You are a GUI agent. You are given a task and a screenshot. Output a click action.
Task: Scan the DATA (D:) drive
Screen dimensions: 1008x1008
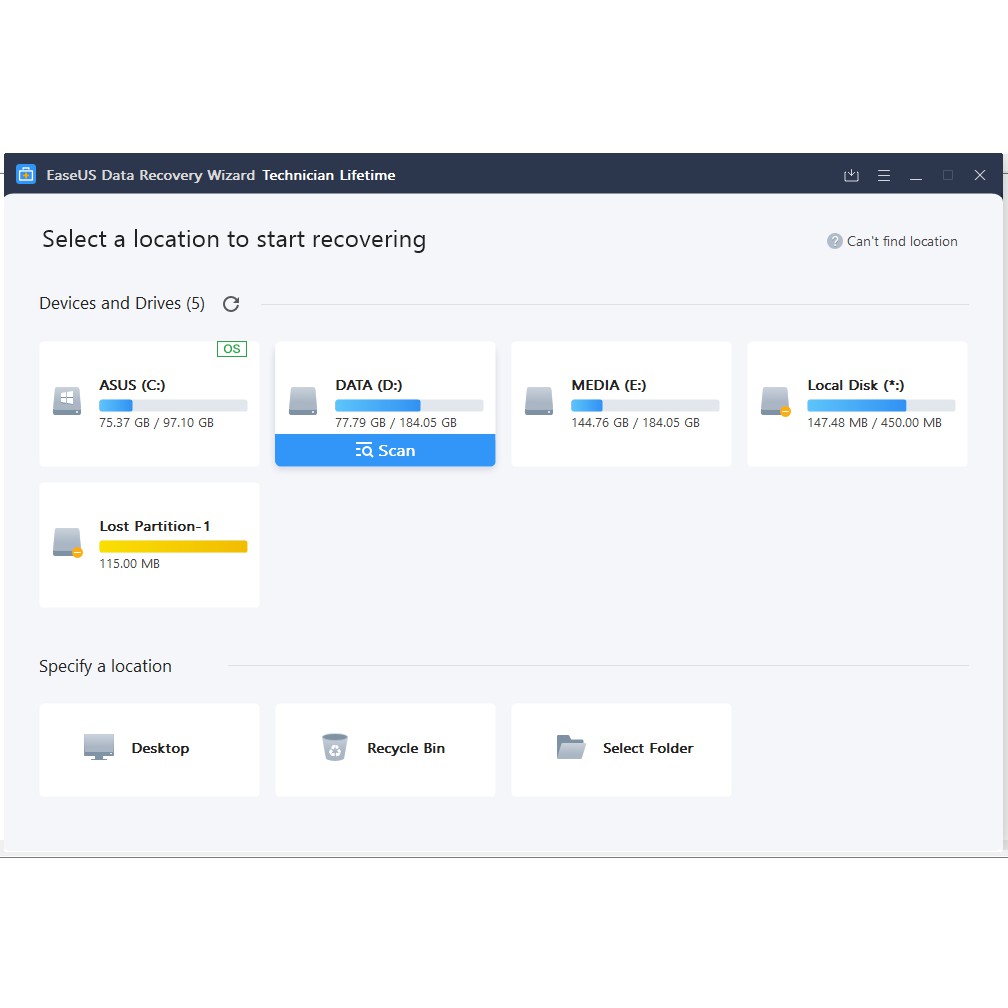point(385,450)
